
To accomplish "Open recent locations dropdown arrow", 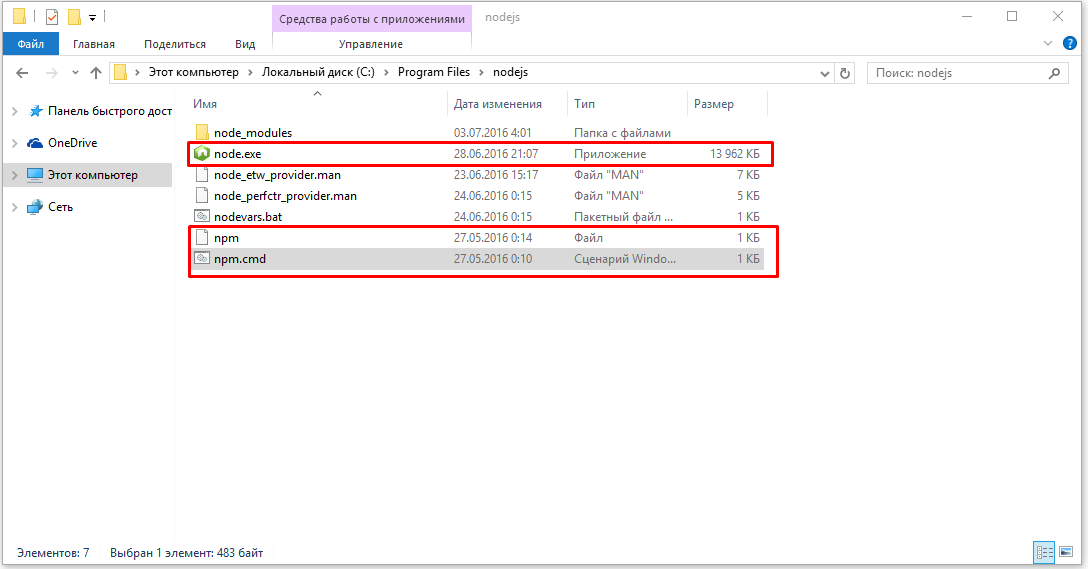I will (75, 73).
